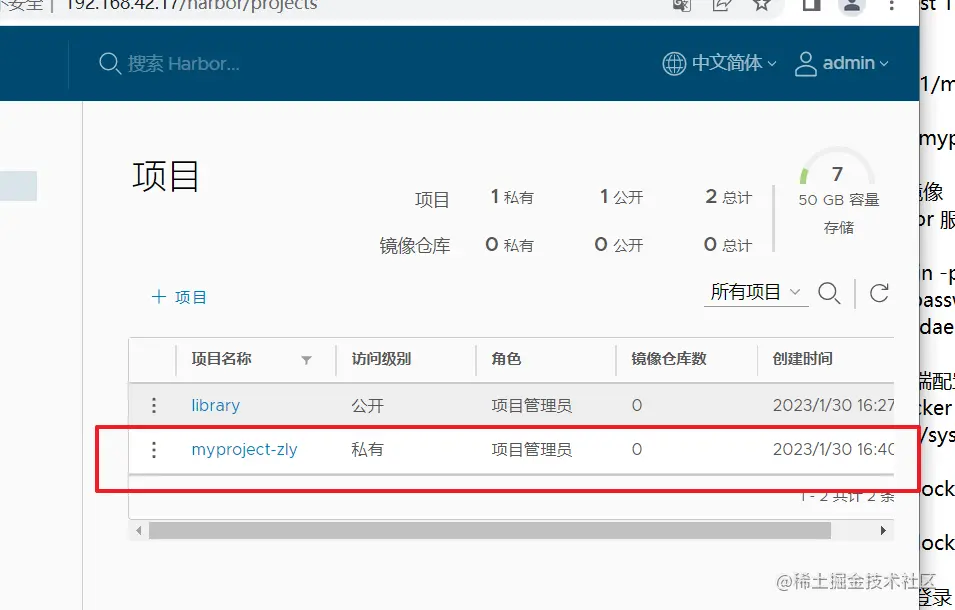
Task: Click the horizontal scrollbar right arrow
Action: tap(883, 530)
